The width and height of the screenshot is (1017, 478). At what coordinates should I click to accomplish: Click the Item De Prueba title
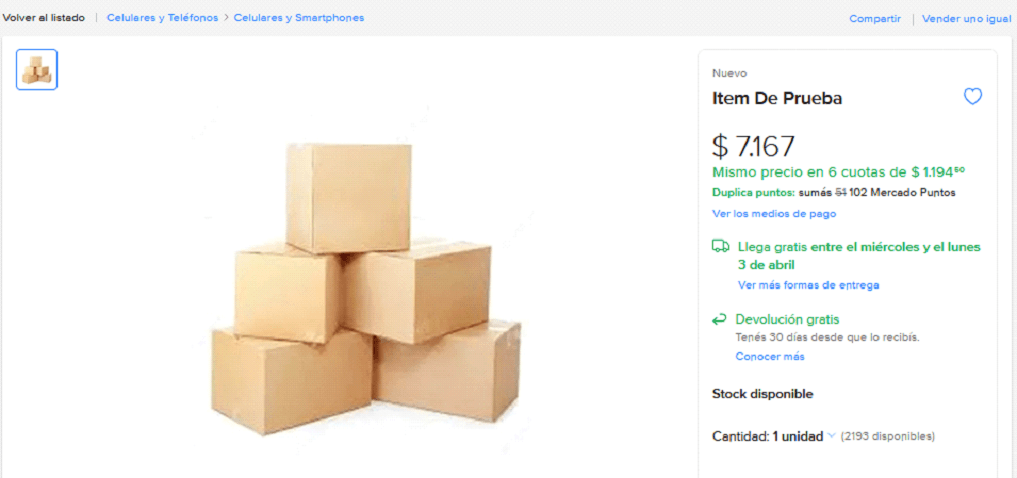[x=777, y=98]
